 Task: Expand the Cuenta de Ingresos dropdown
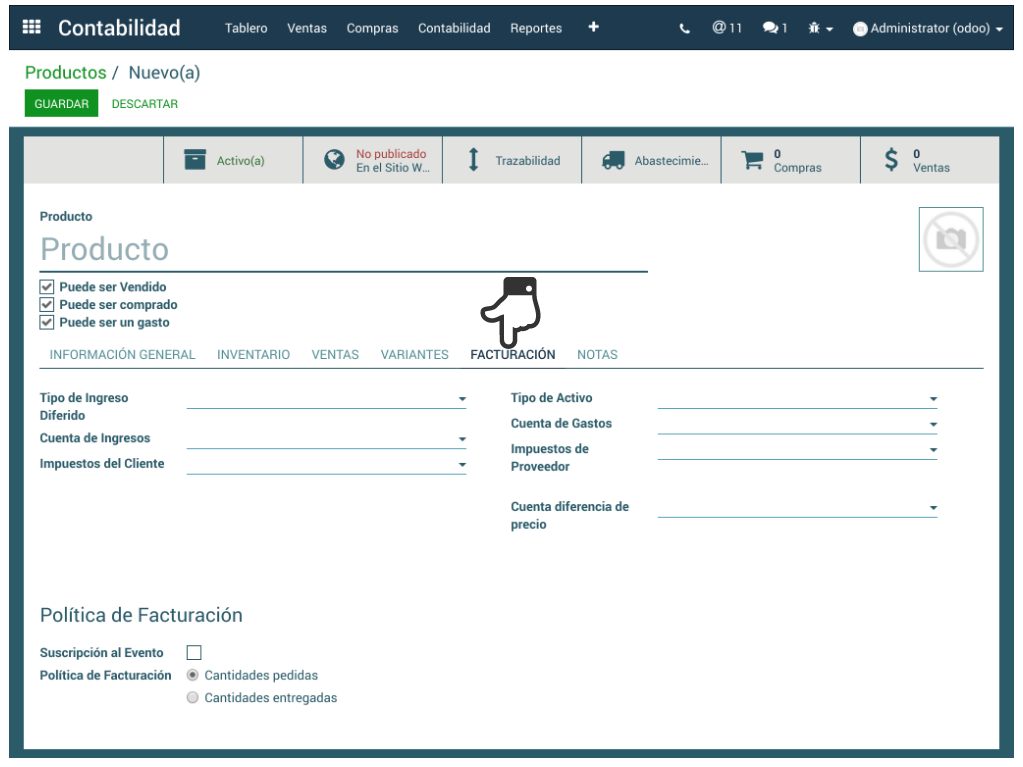click(462, 439)
